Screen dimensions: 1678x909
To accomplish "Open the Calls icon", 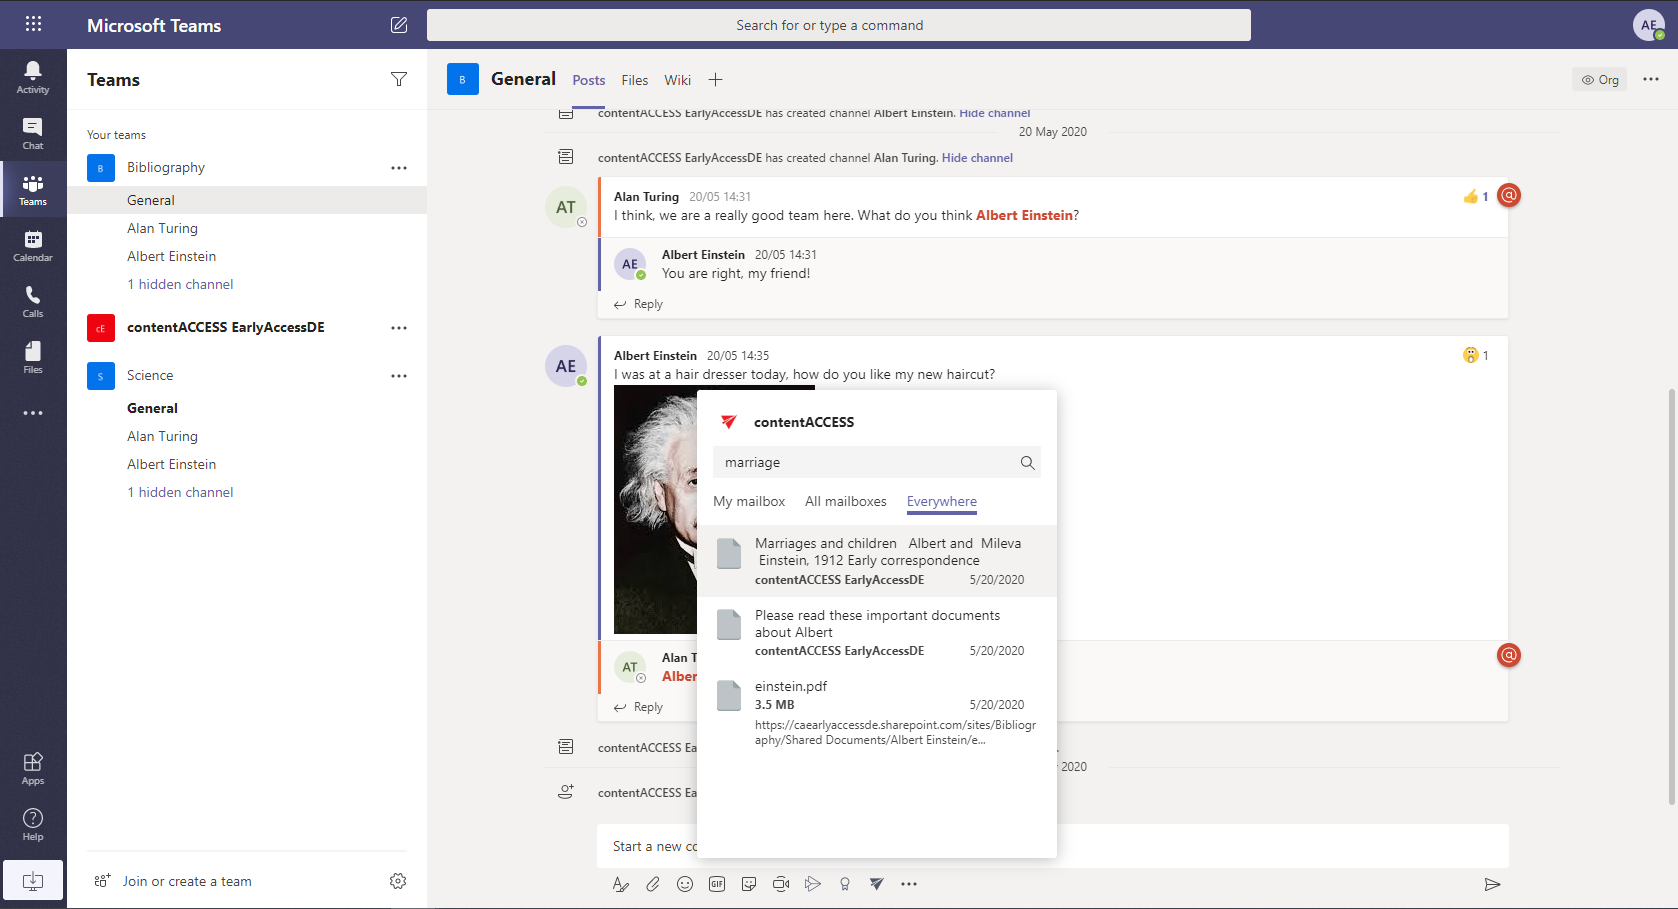I will (33, 300).
